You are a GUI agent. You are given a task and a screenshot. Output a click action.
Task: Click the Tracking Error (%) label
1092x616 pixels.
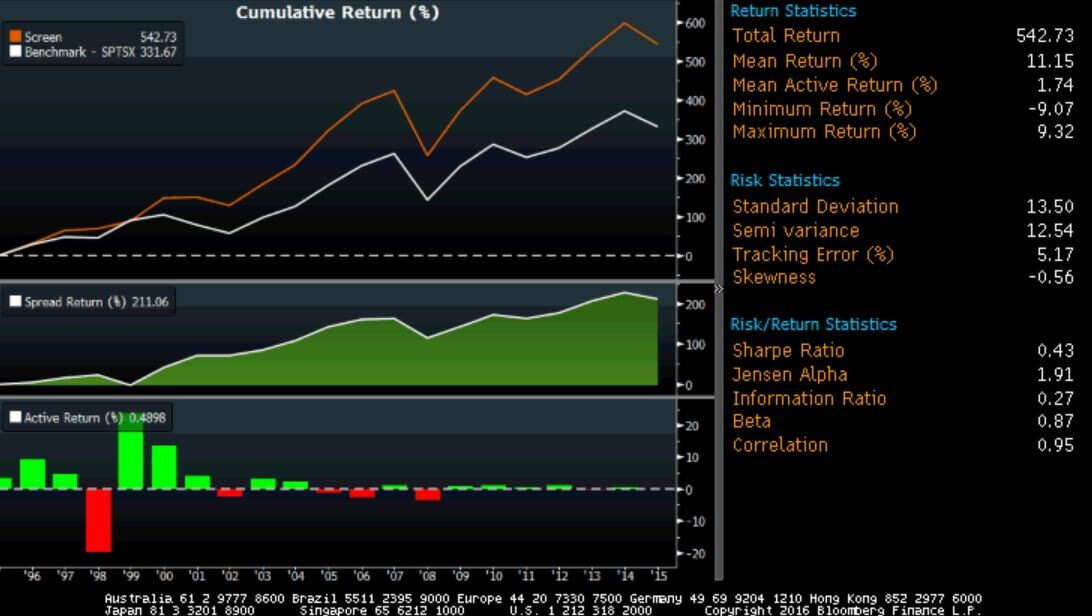(813, 255)
